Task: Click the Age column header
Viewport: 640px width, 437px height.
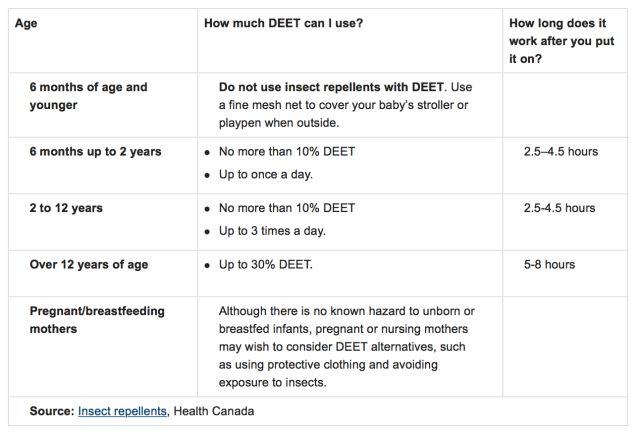Action: (26, 23)
